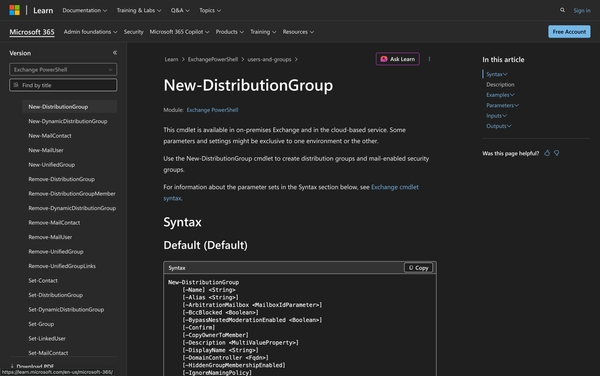Collapse the Version sidebar with double-chevron icon
This screenshot has width=600, height=376.
[x=115, y=53]
